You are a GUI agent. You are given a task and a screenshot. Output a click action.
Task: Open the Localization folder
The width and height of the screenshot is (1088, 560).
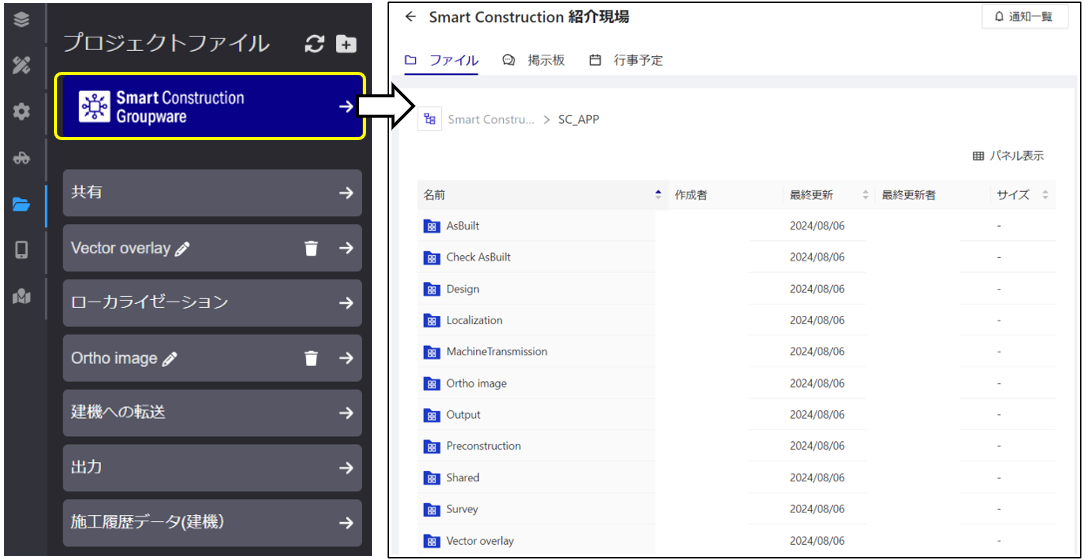click(x=475, y=320)
